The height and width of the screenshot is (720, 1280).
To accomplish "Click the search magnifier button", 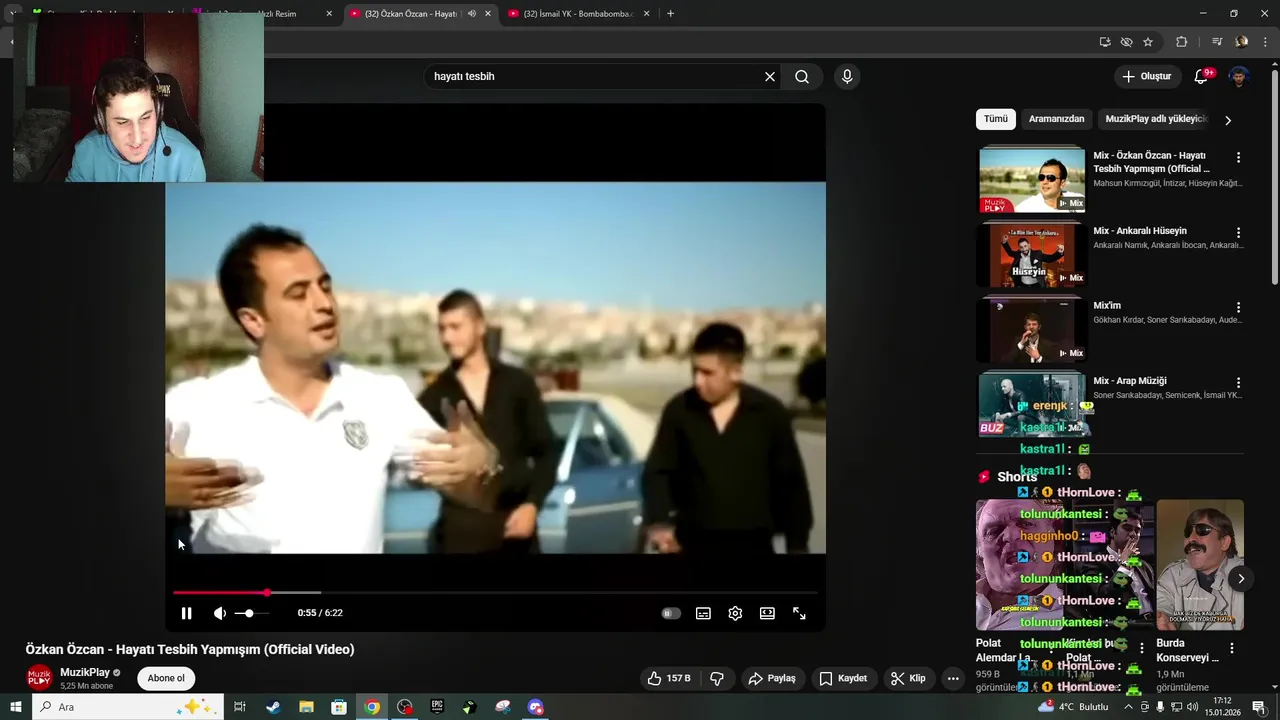I will click(x=802, y=76).
